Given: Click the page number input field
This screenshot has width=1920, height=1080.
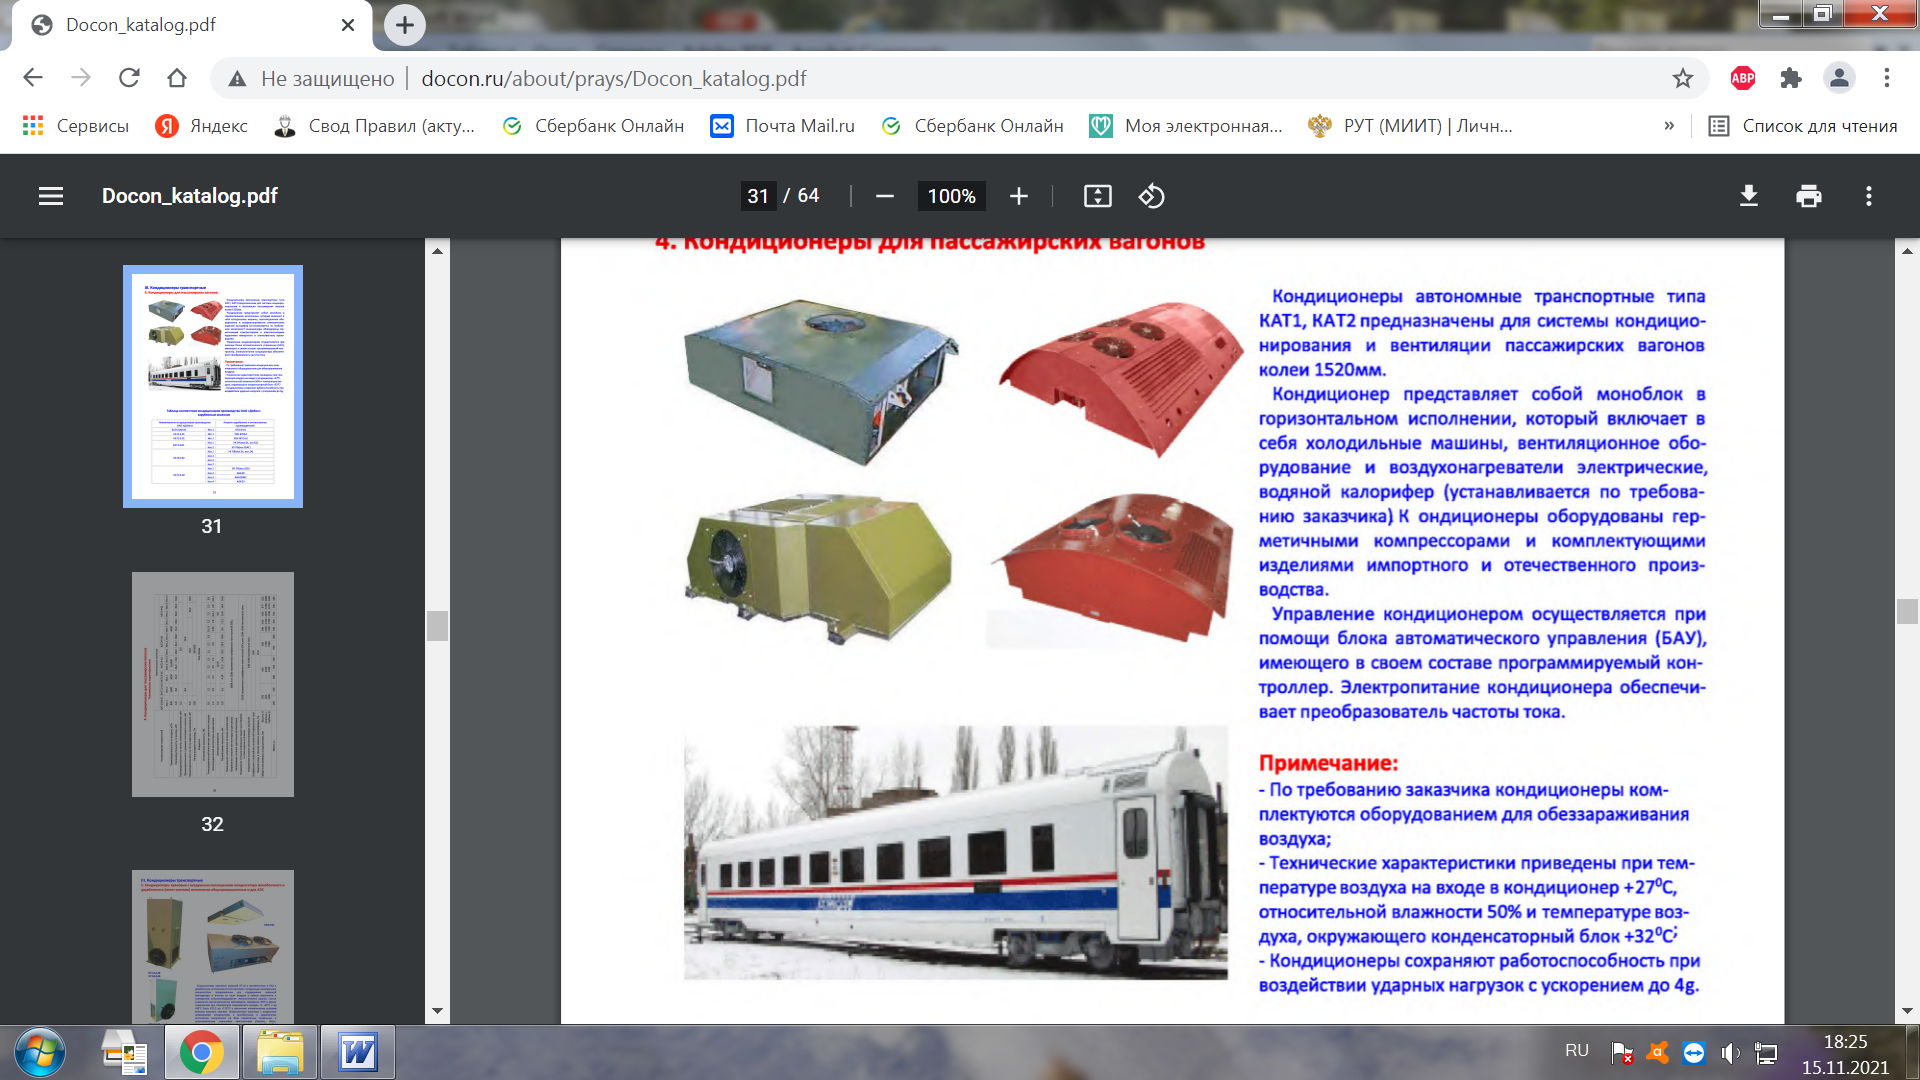Looking at the screenshot, I should 758,196.
